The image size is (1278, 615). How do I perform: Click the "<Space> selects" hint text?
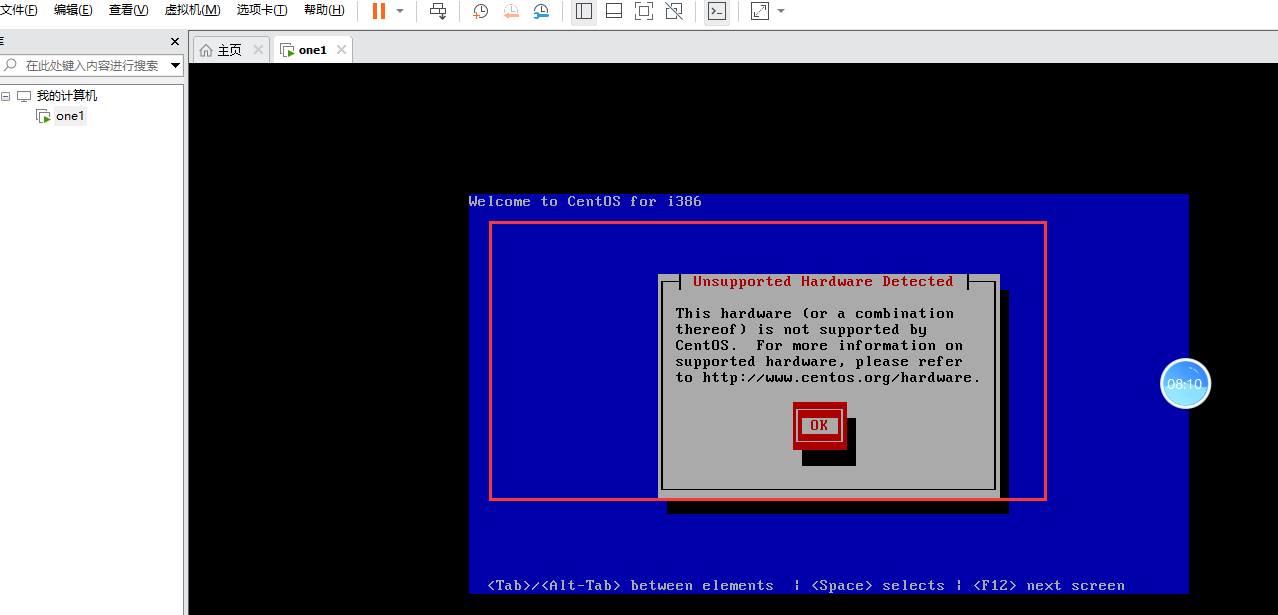877,586
